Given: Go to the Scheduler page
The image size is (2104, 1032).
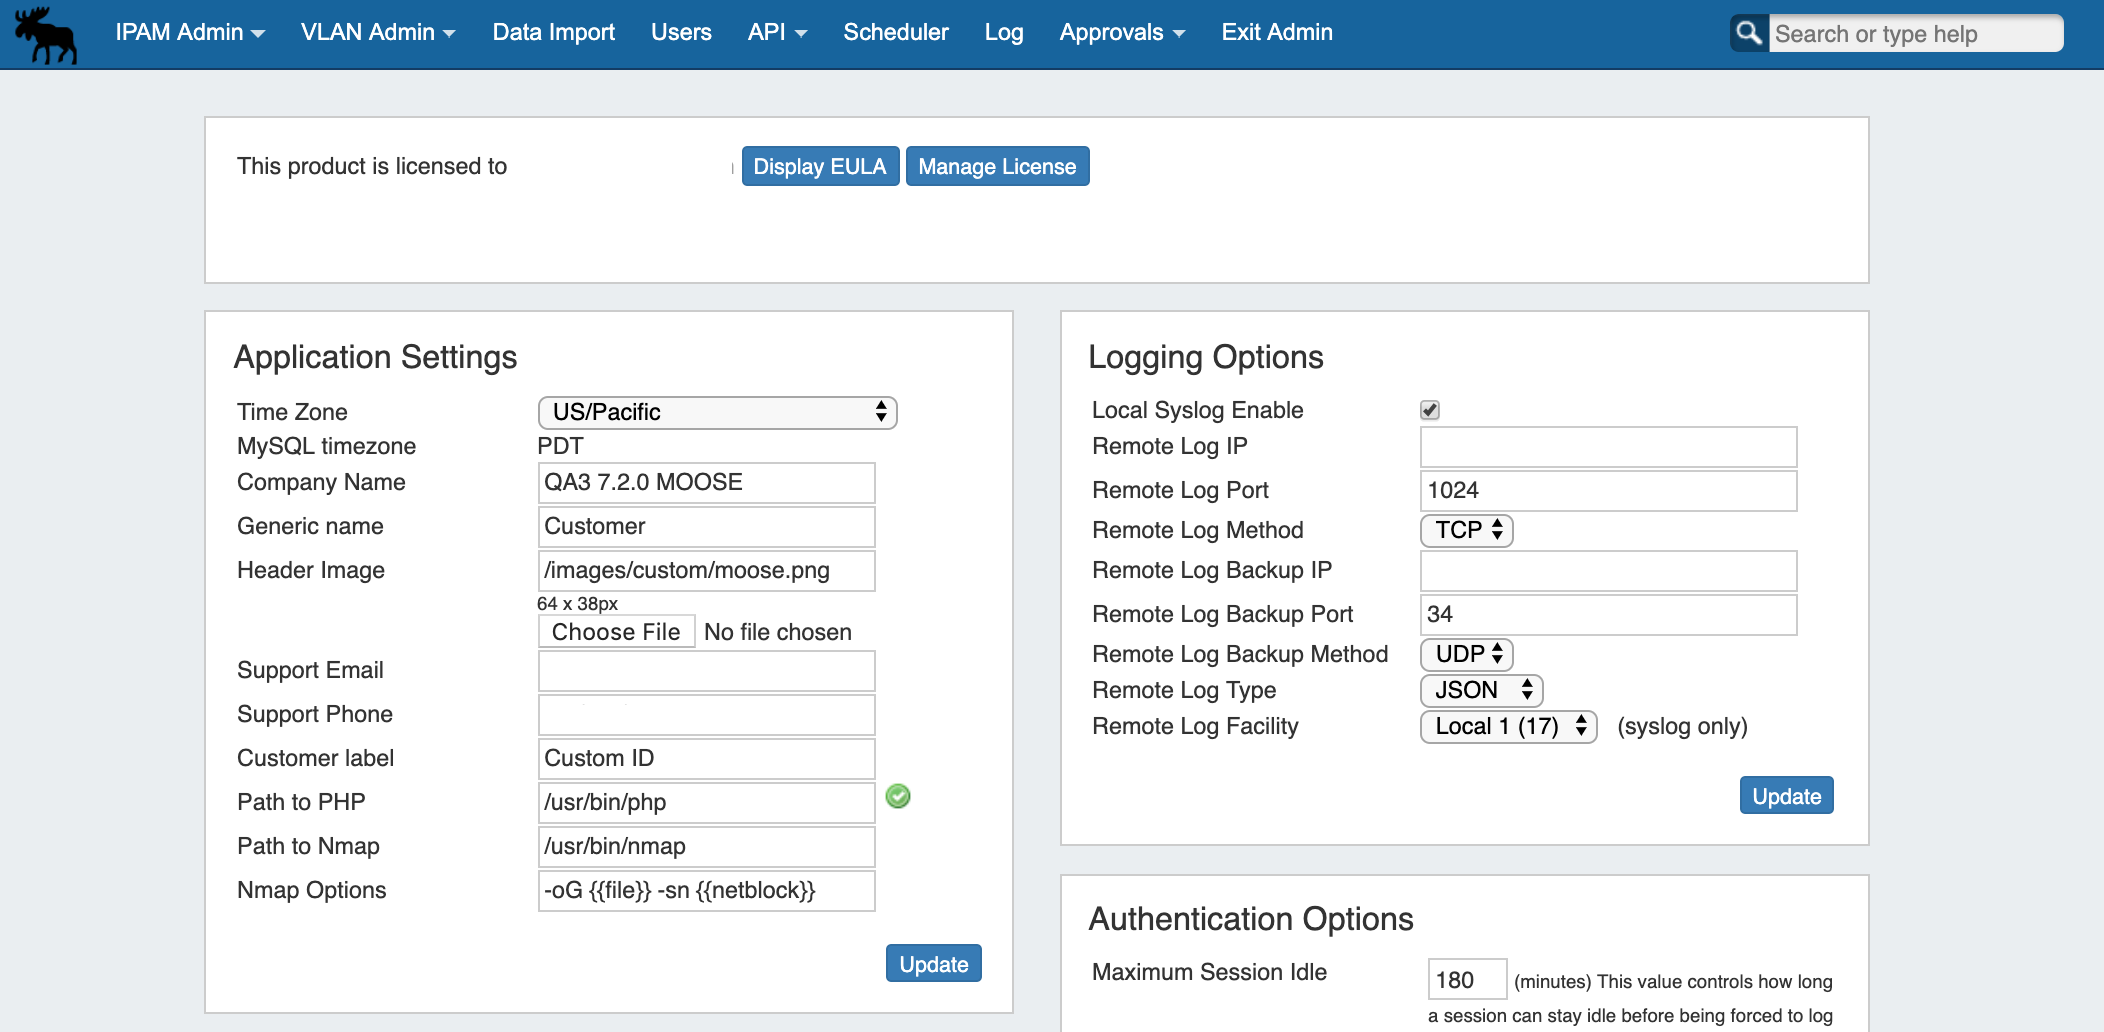Looking at the screenshot, I should coord(895,32).
